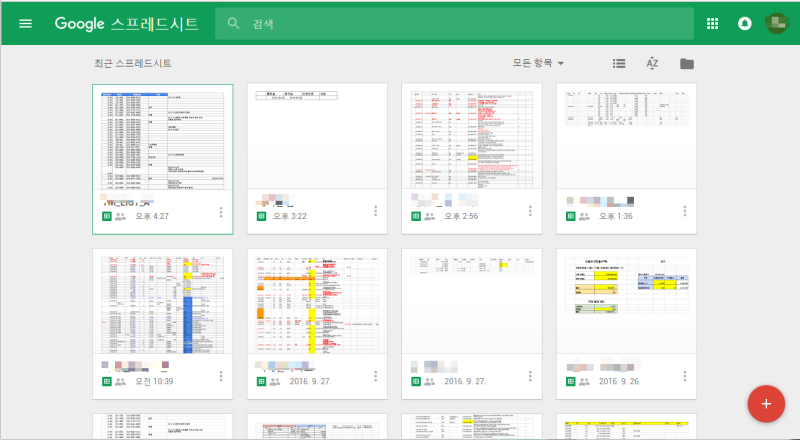Viewport: 800px width, 440px height.
Task: Click shared people icon on 오전 10:39 card
Action: [x=120, y=382]
